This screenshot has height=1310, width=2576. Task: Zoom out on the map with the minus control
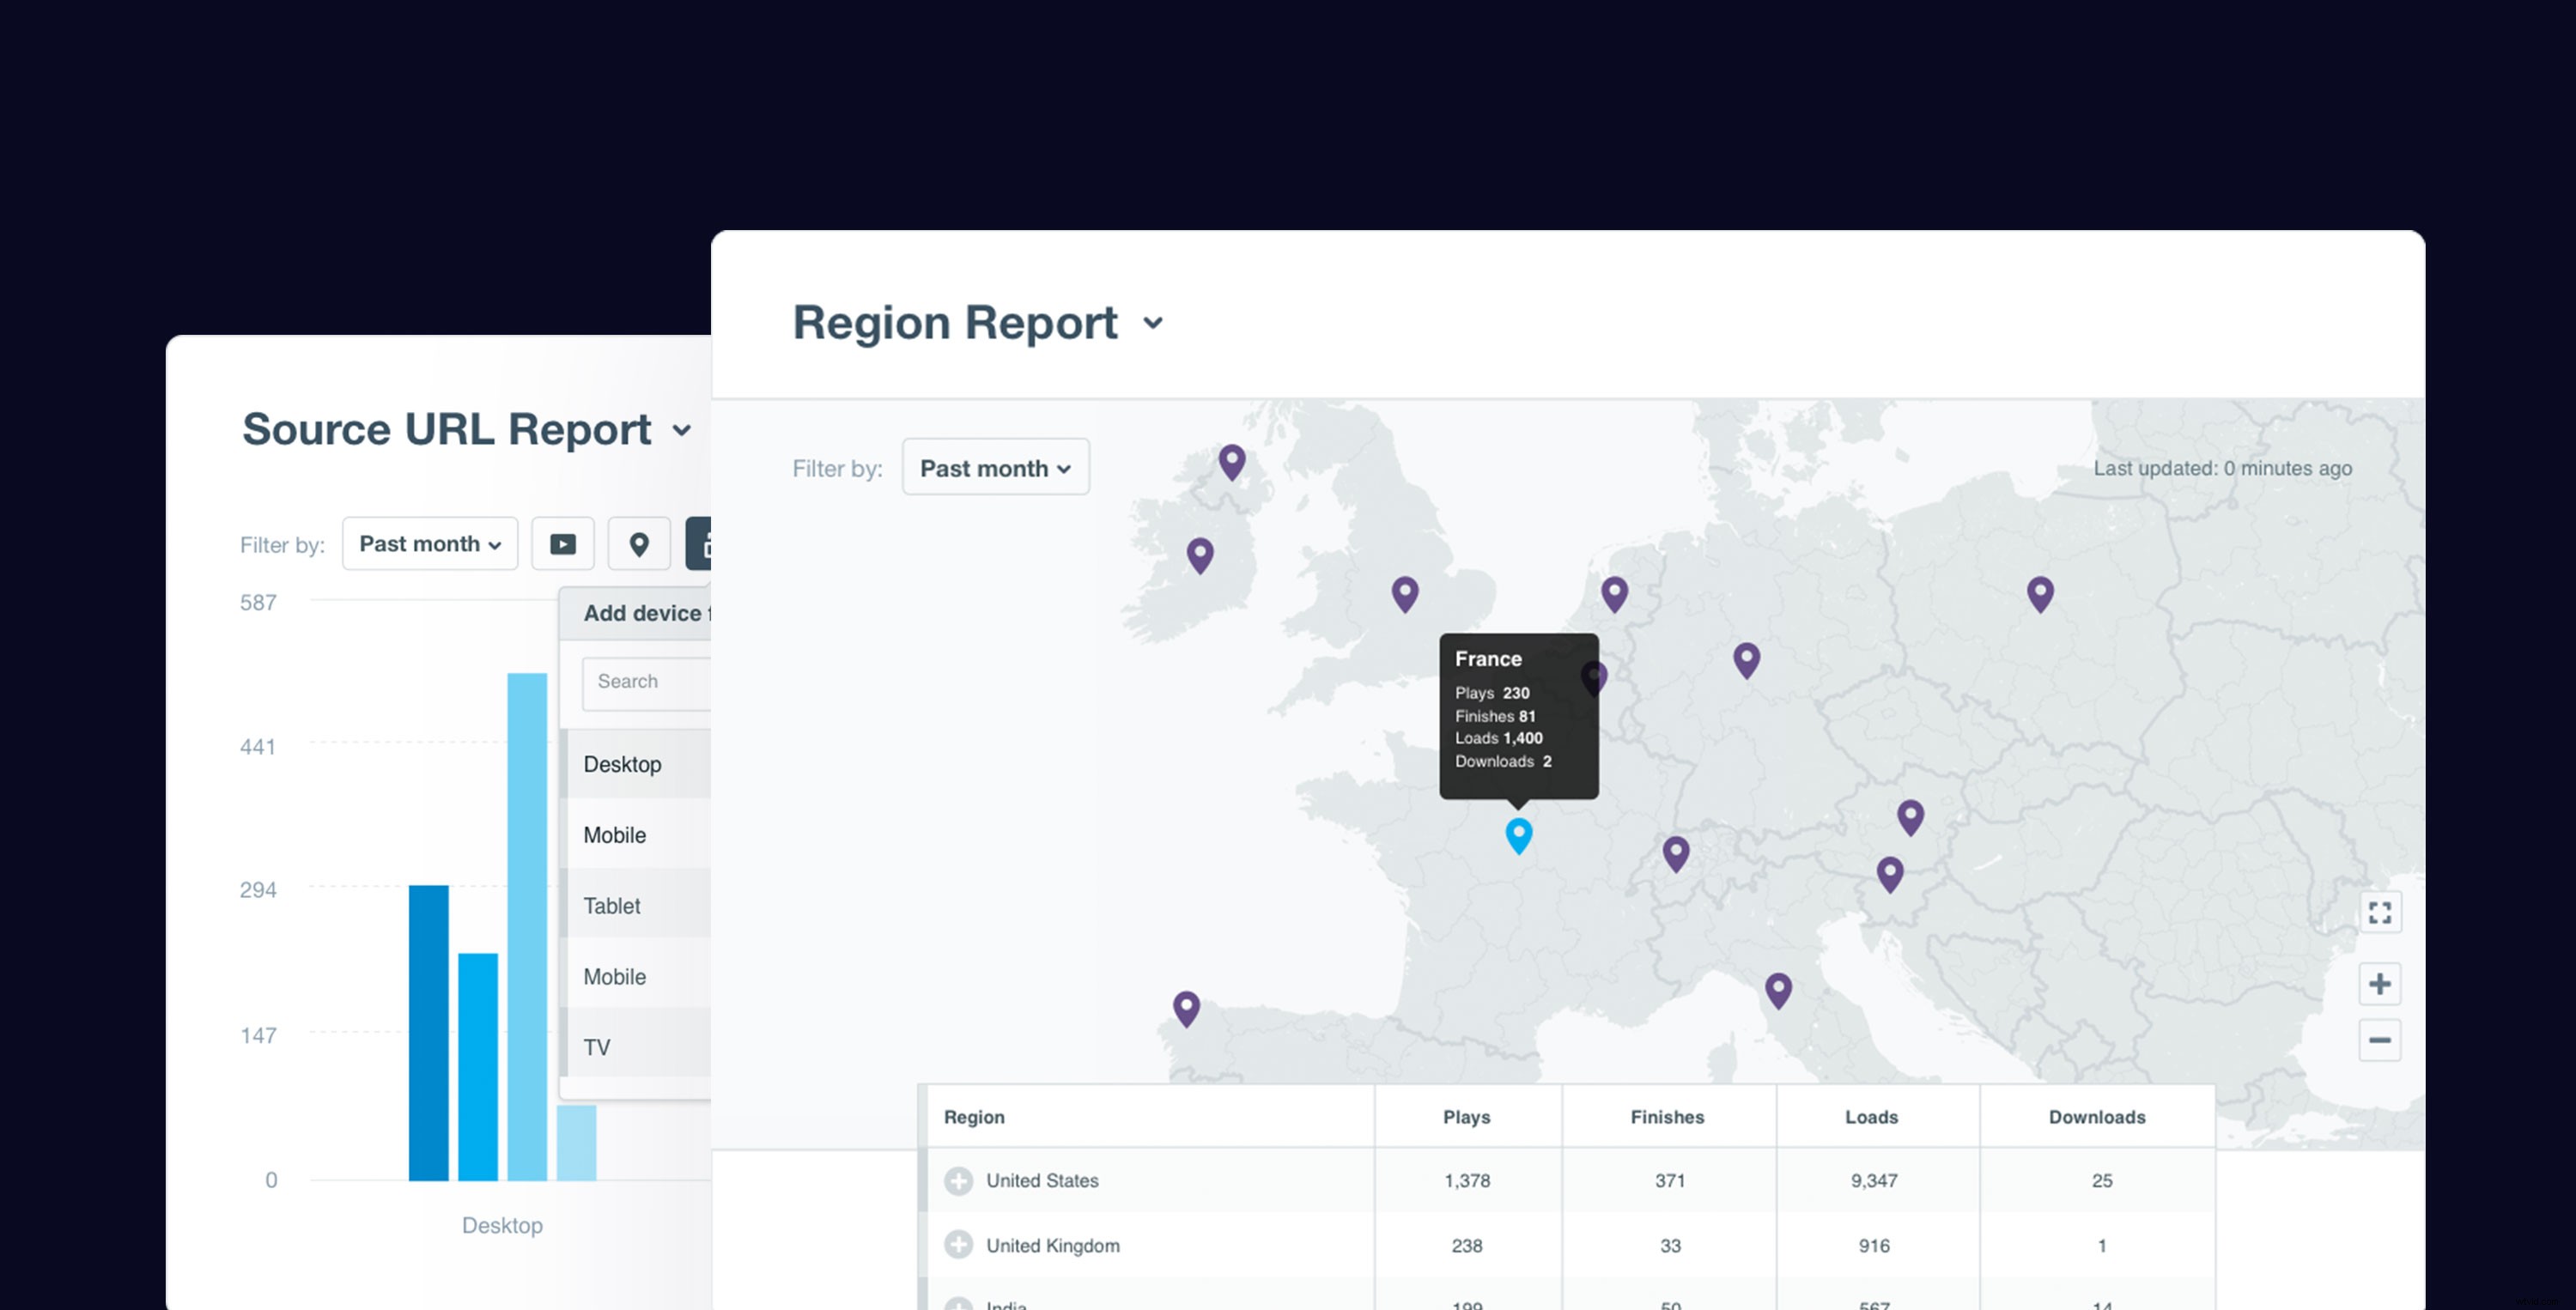pyautogui.click(x=2381, y=1040)
